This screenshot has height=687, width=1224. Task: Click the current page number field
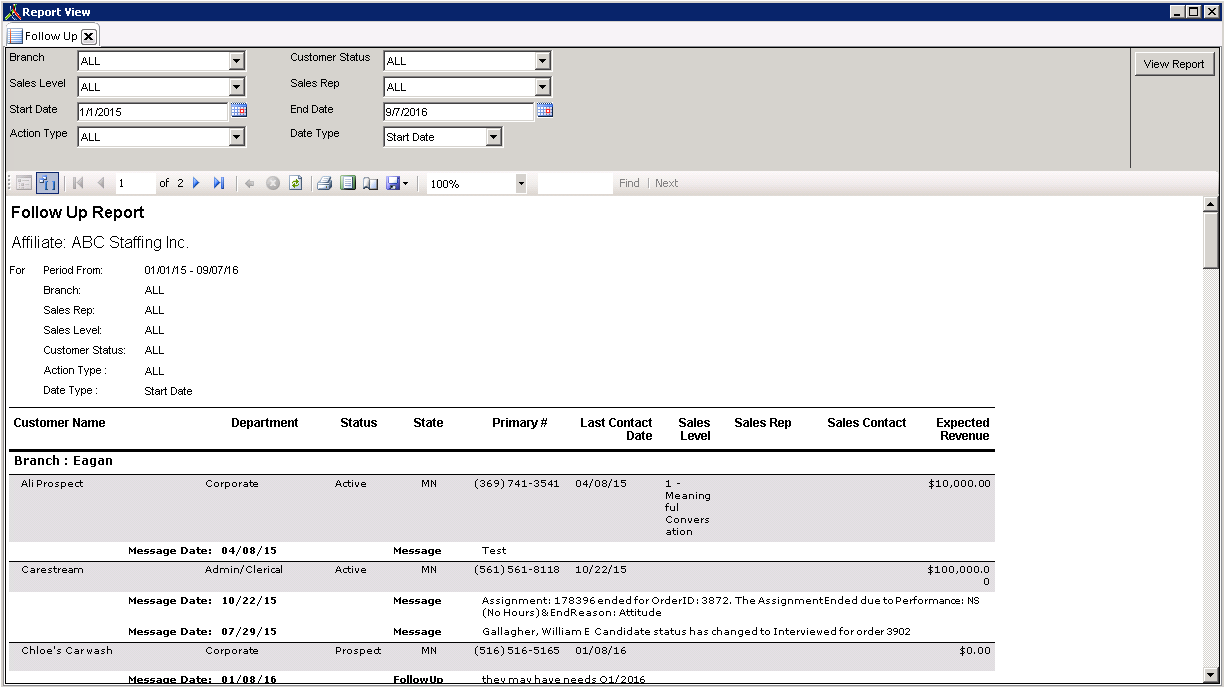click(x=135, y=184)
